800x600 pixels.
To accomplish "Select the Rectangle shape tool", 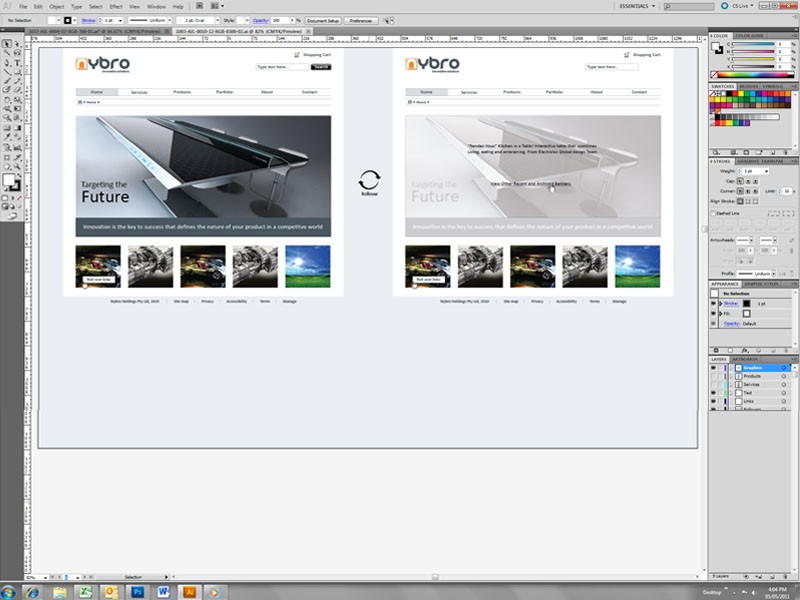I will pos(17,72).
